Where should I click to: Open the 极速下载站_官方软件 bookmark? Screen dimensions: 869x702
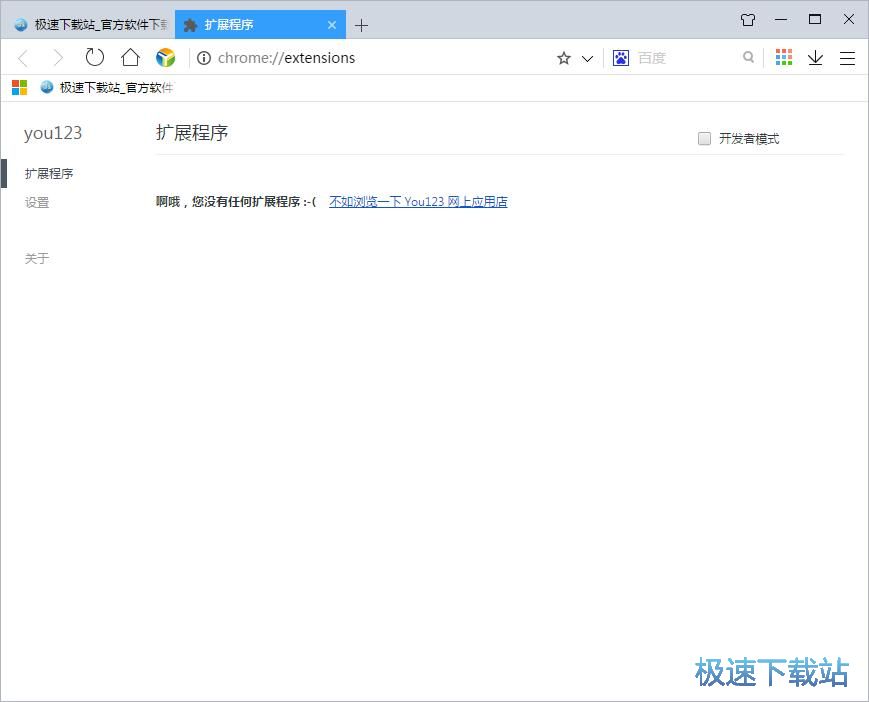pos(106,88)
